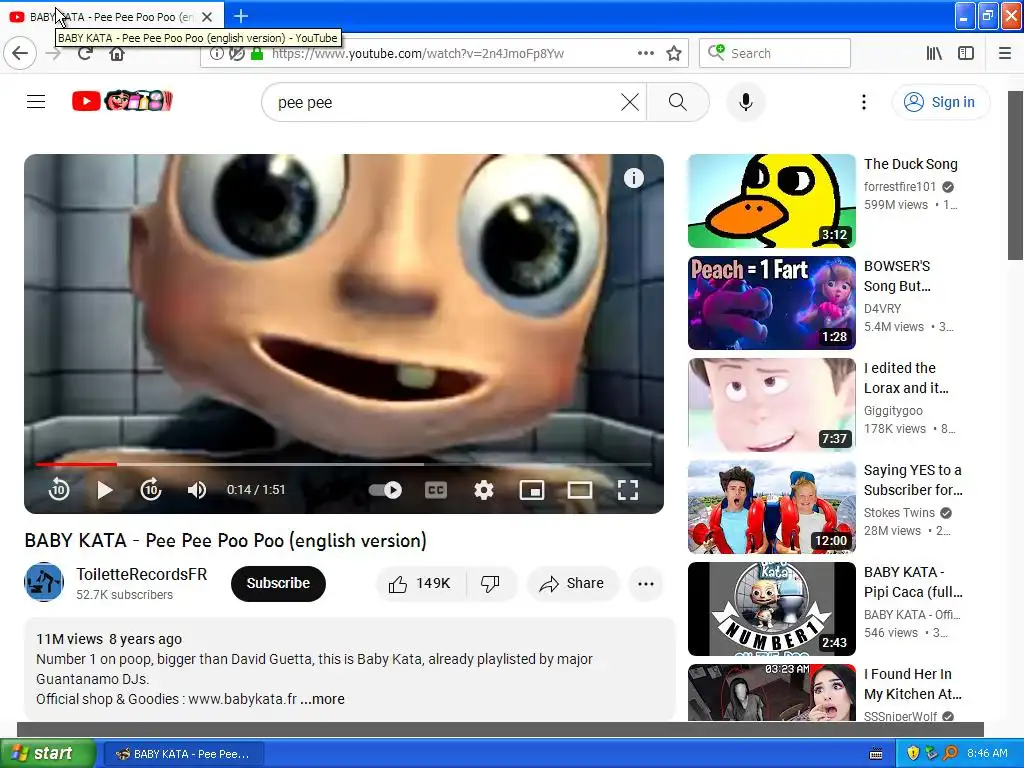Toggle the autoplay switch
Screen dimensions: 1024x768
[385, 490]
